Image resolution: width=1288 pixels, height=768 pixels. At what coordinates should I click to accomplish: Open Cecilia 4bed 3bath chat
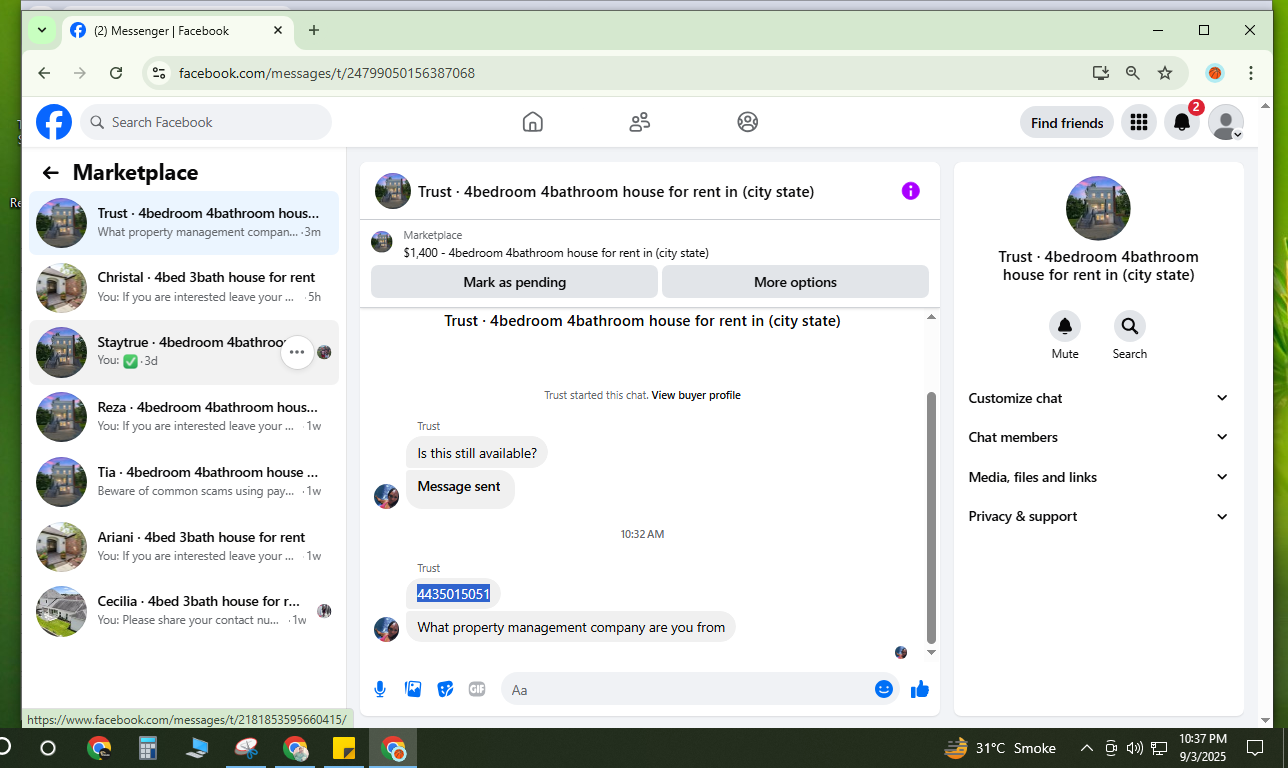[x=183, y=611]
